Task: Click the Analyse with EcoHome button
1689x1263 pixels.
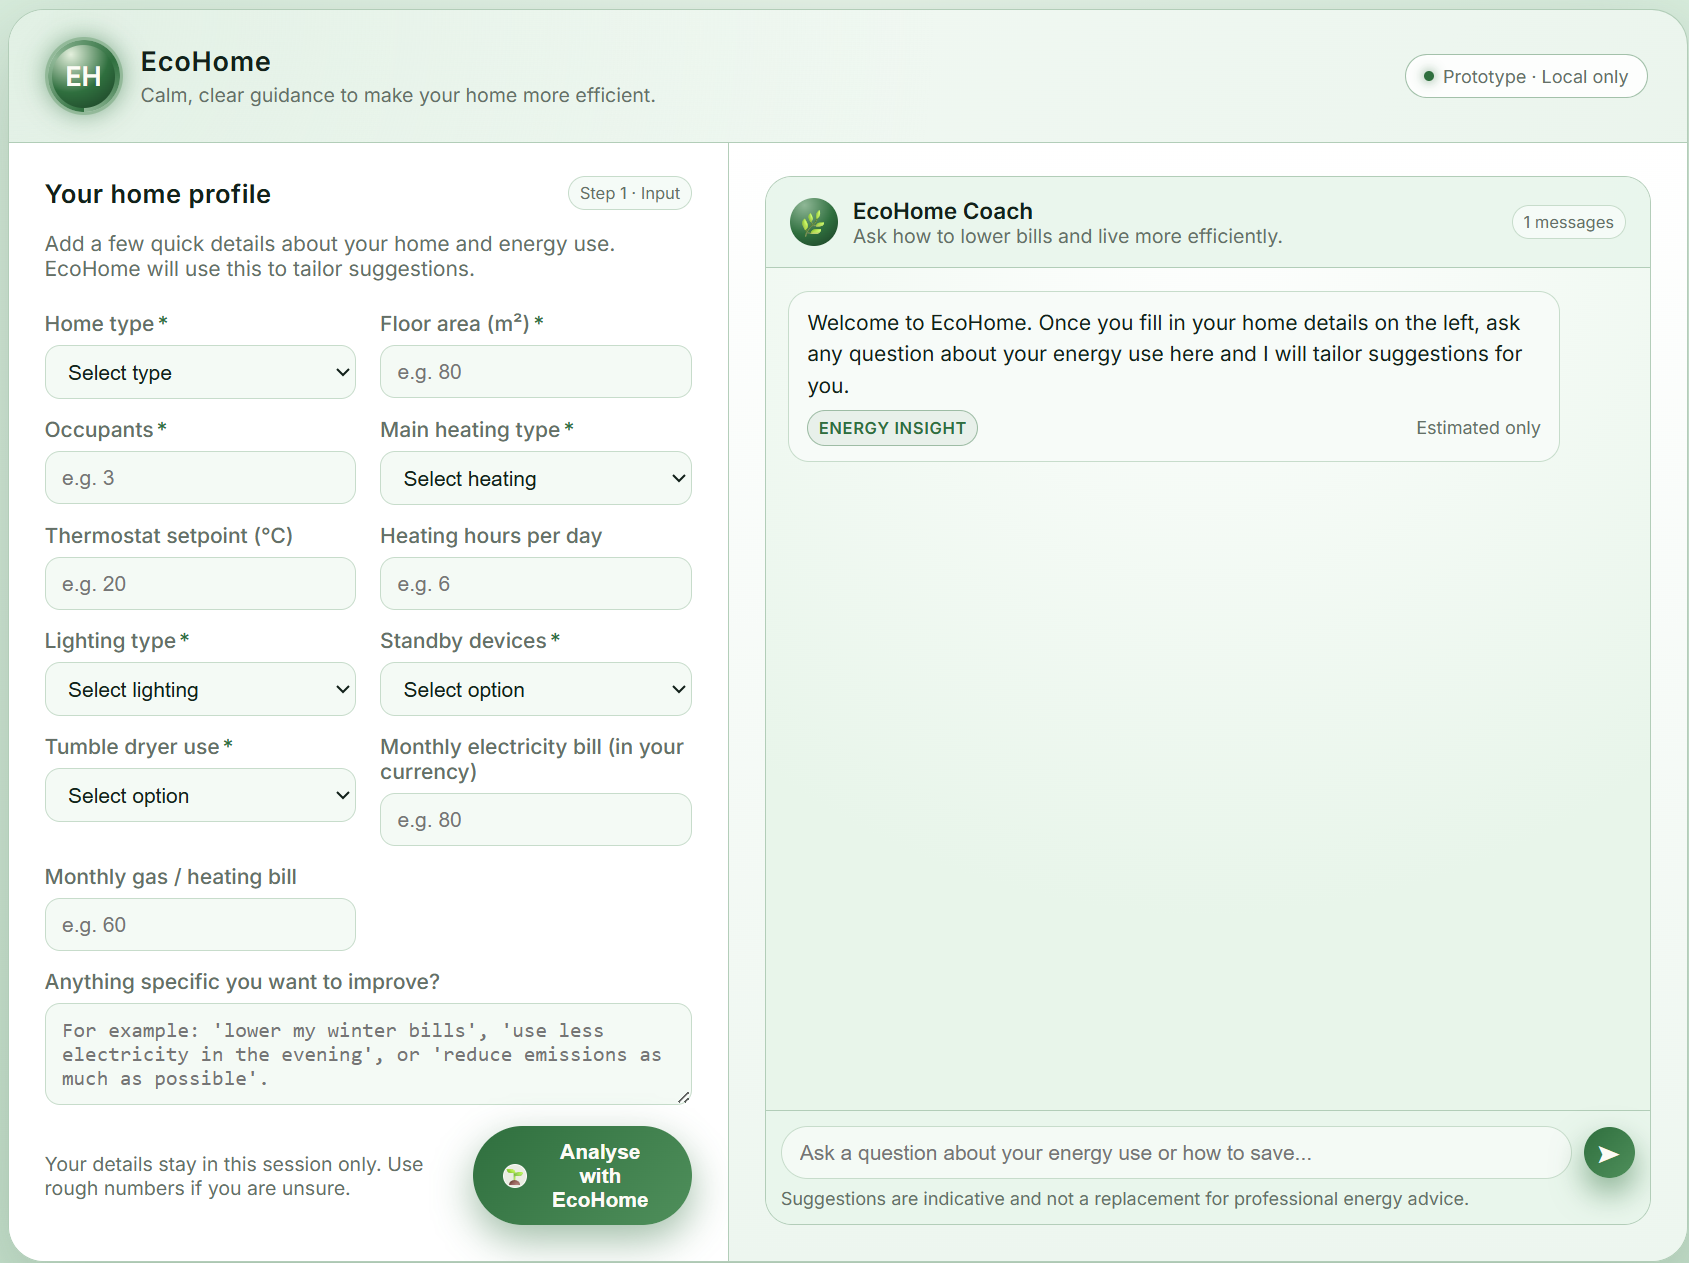Action: [x=582, y=1176]
